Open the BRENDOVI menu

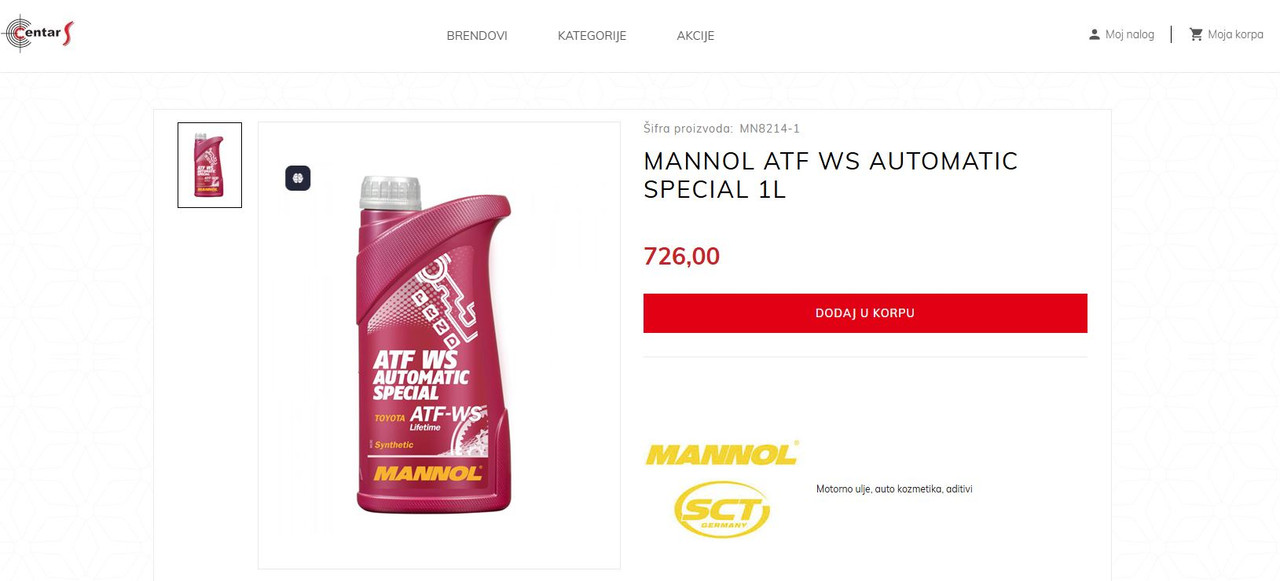pyautogui.click(x=477, y=35)
